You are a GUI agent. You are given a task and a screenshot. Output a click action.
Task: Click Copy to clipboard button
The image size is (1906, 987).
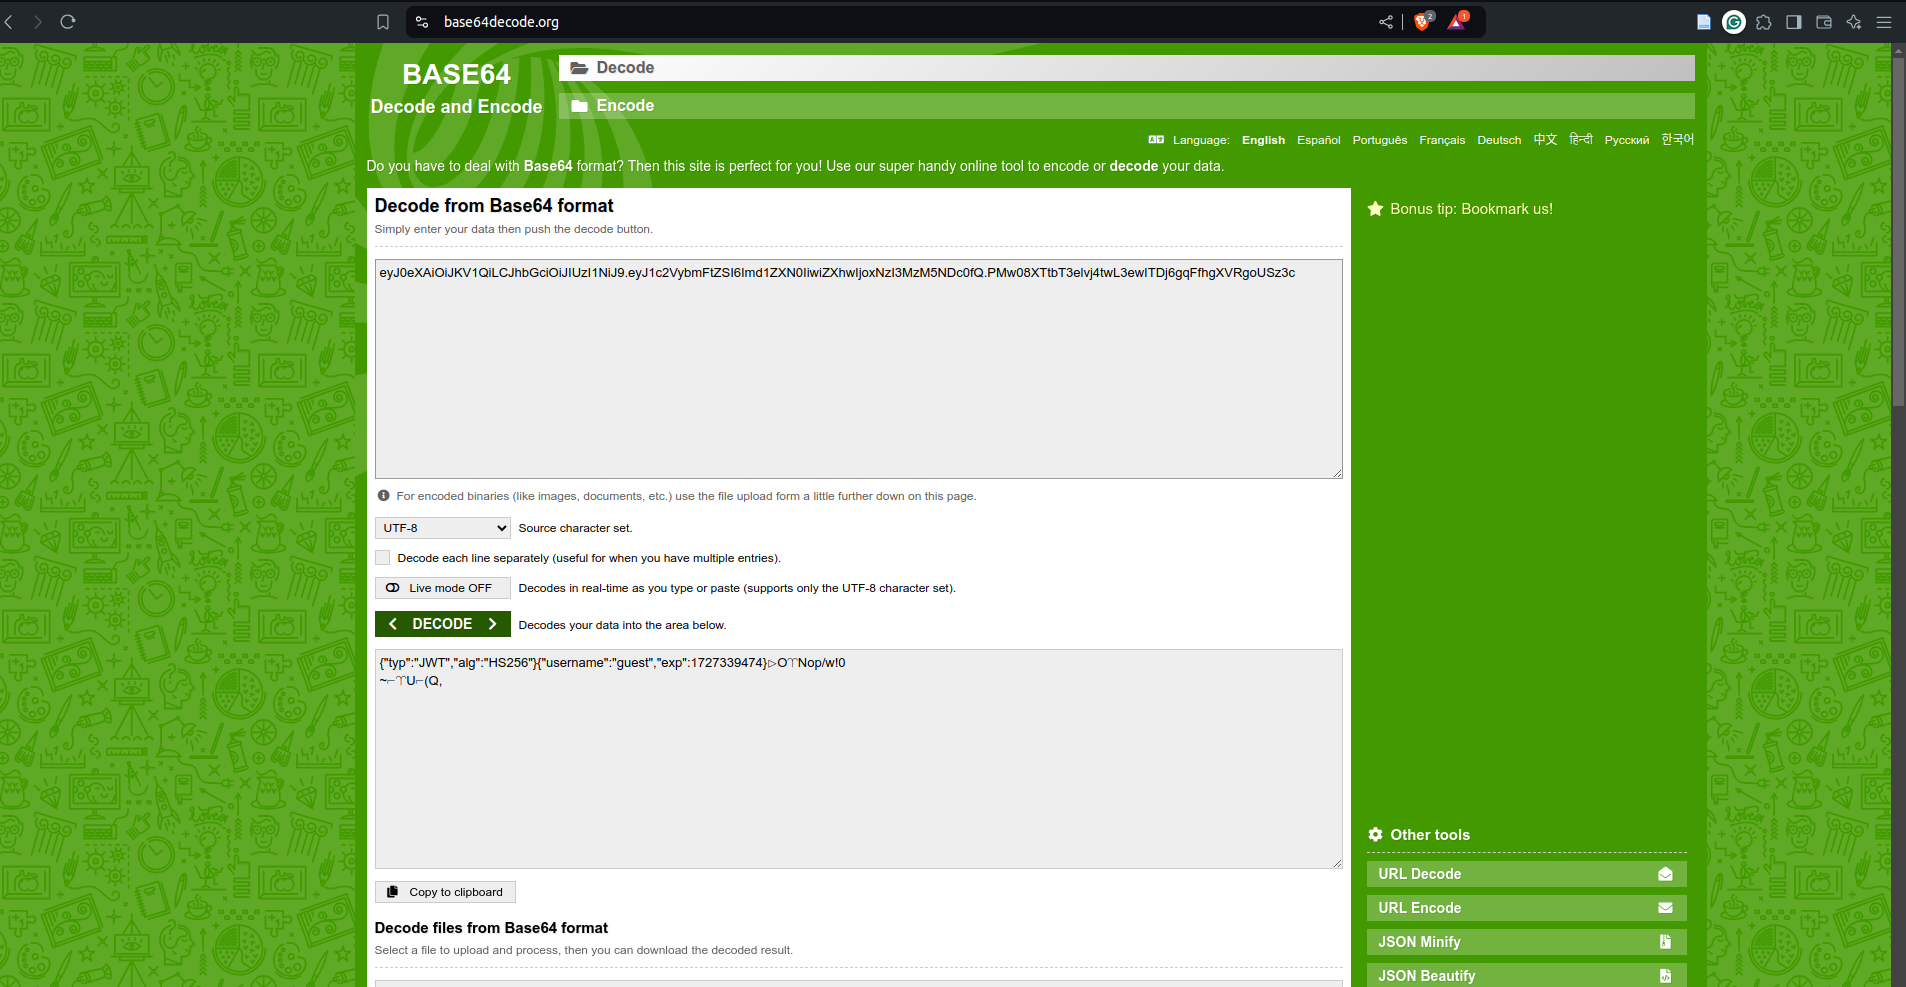445,892
